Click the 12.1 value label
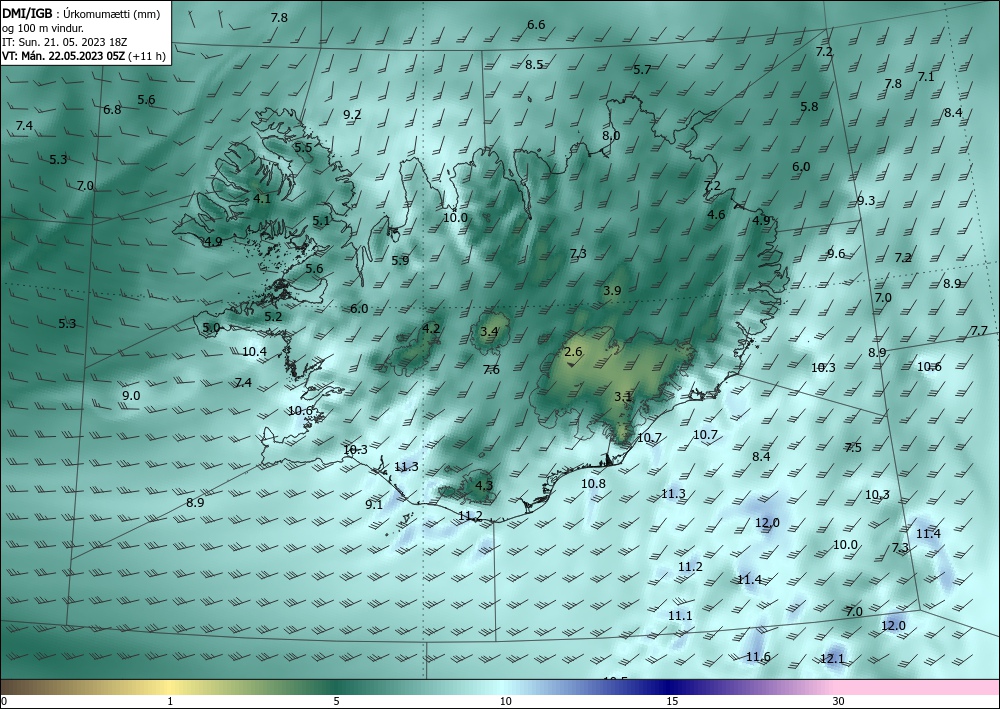 click(832, 659)
